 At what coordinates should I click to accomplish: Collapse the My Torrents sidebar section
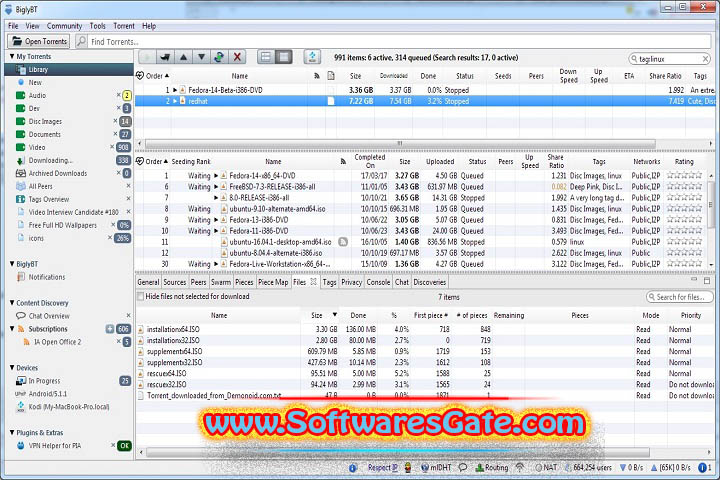click(12, 56)
